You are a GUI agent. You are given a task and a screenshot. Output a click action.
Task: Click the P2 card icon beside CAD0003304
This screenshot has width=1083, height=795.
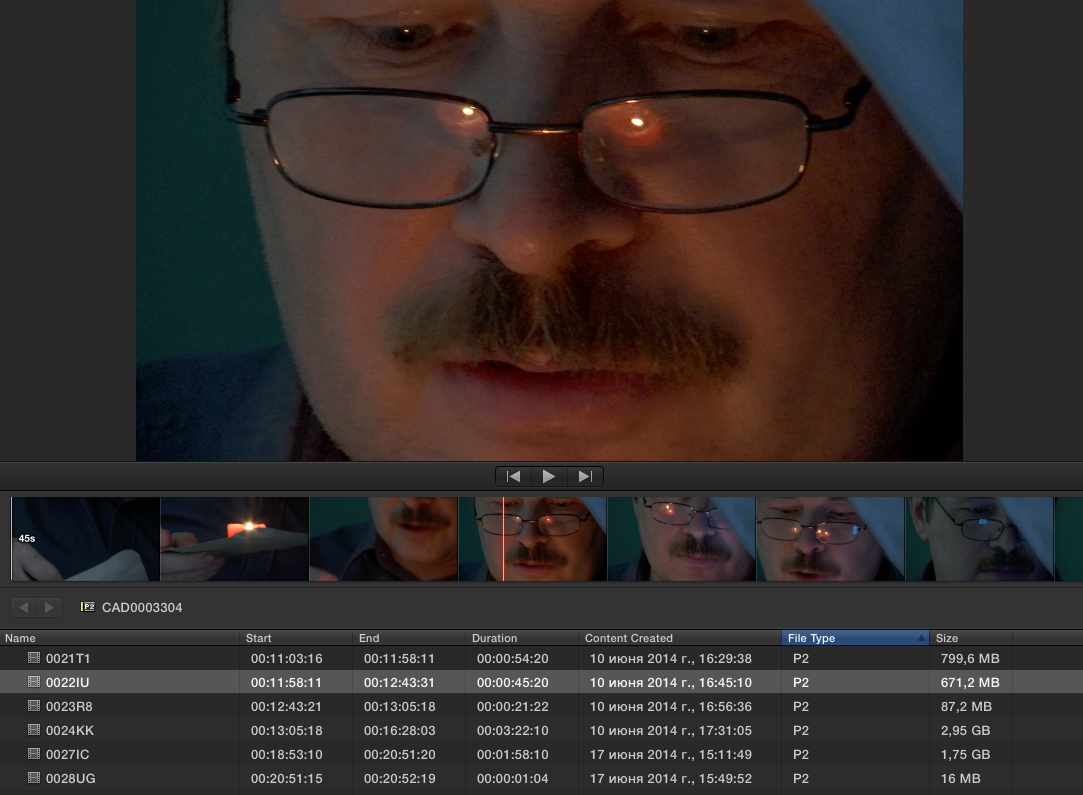click(88, 606)
